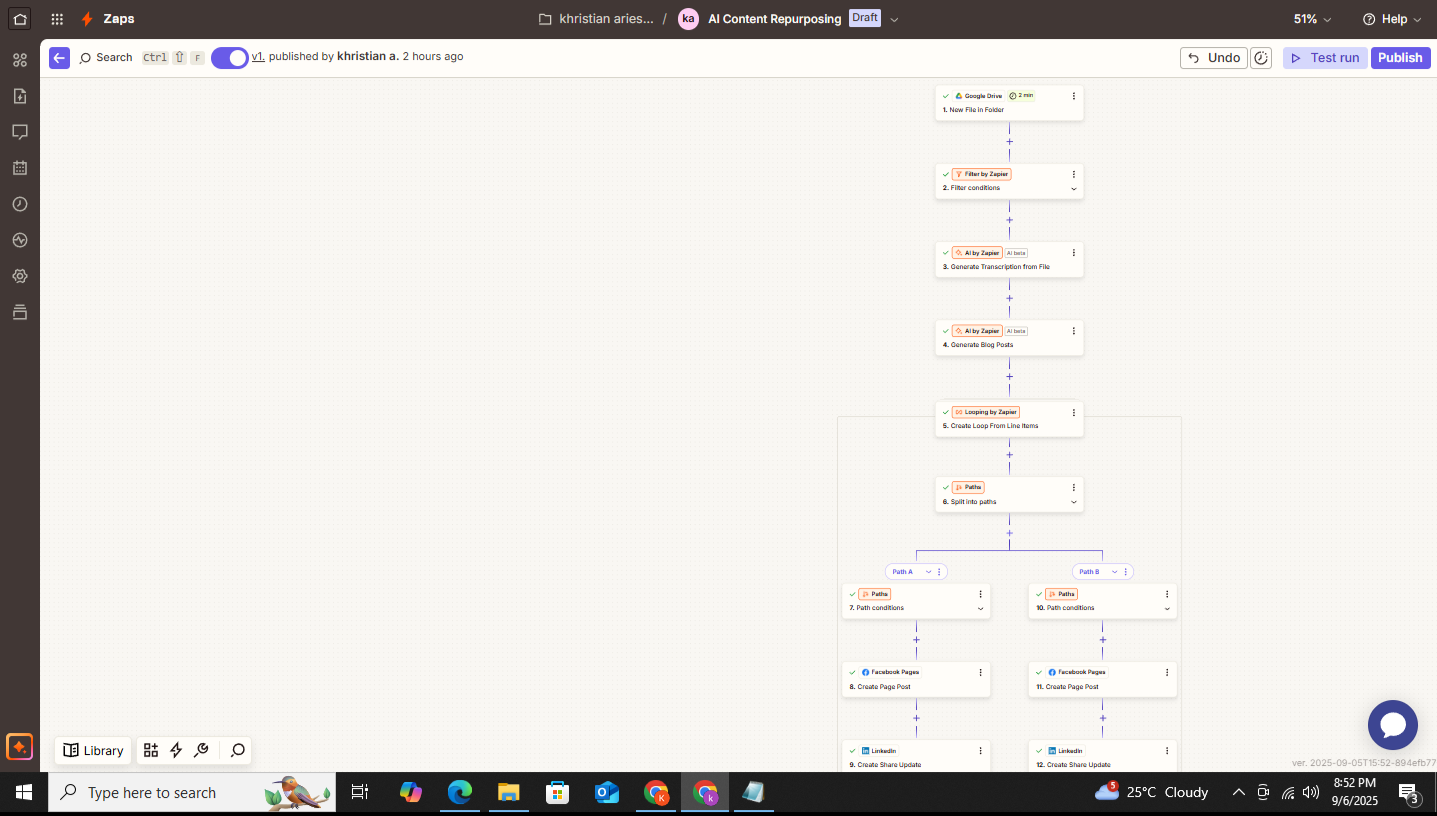Click the Zaps title in the header
Image resolution: width=1437 pixels, height=816 pixels.
point(119,19)
